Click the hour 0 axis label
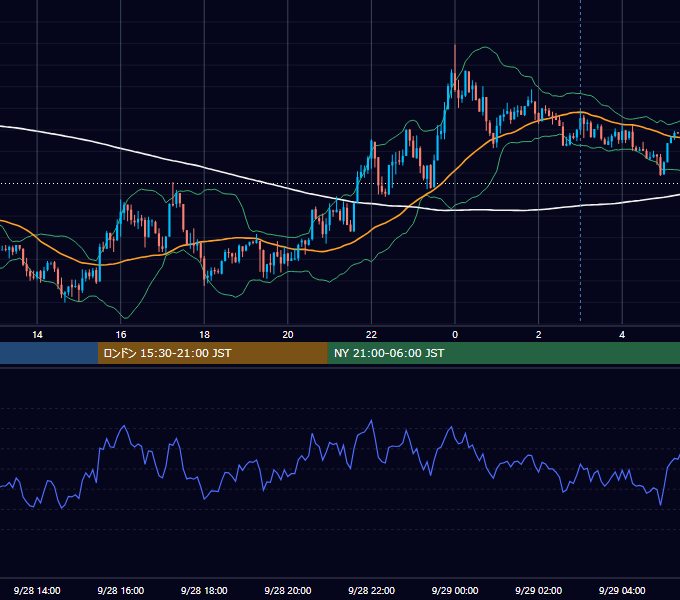680x600 pixels. click(455, 335)
